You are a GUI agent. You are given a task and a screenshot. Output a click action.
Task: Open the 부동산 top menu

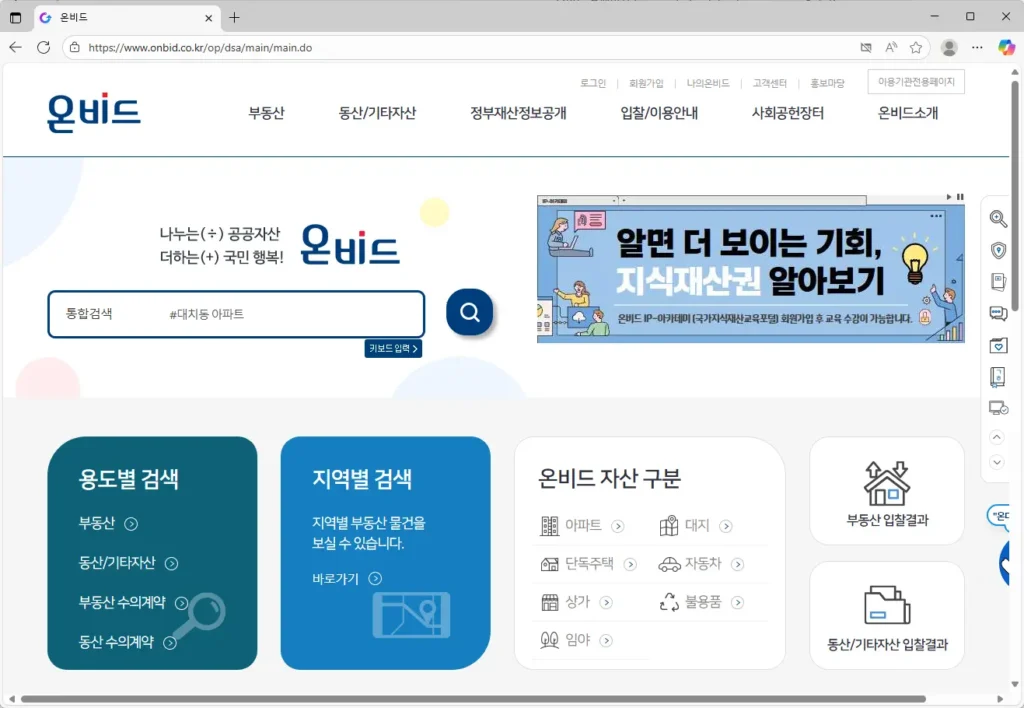(x=266, y=113)
